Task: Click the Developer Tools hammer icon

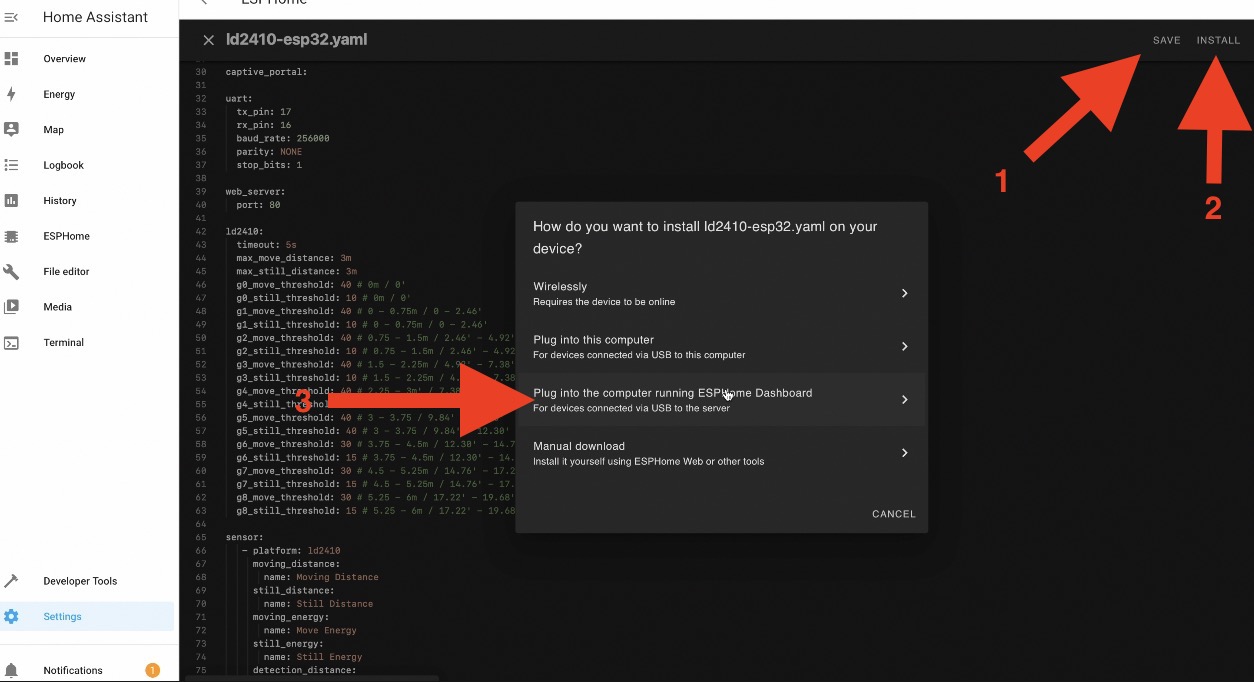Action: (11, 581)
